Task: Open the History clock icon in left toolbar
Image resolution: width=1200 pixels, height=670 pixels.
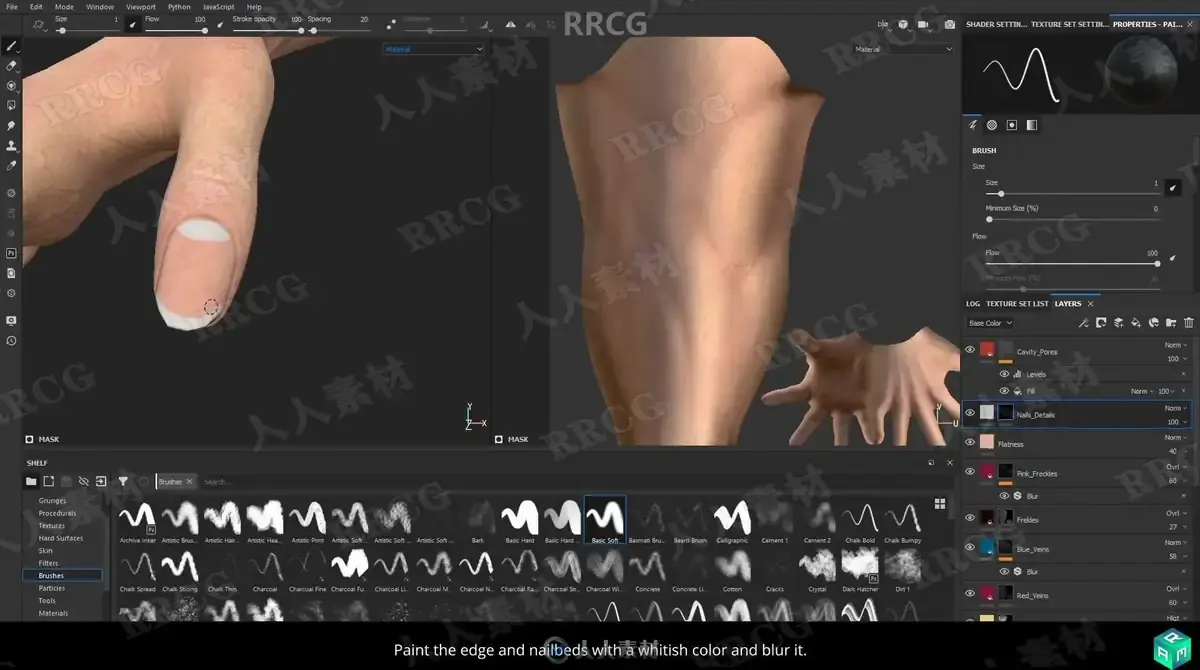Action: pyautogui.click(x=11, y=341)
